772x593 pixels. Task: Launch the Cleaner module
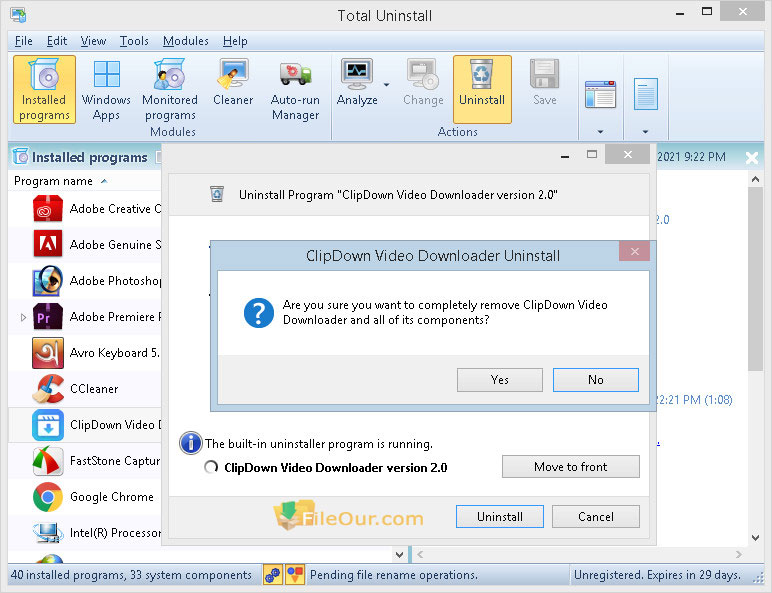click(x=233, y=82)
